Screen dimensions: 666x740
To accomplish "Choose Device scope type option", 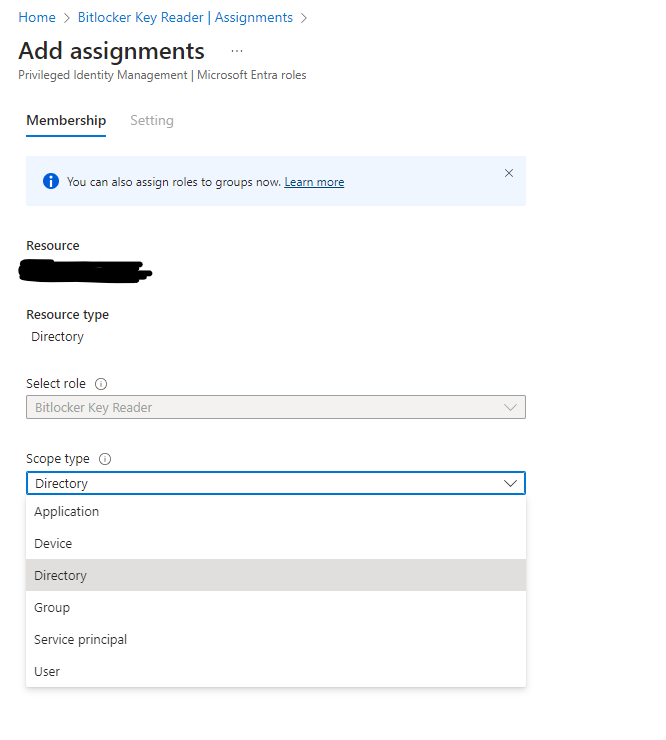I will coord(276,544).
